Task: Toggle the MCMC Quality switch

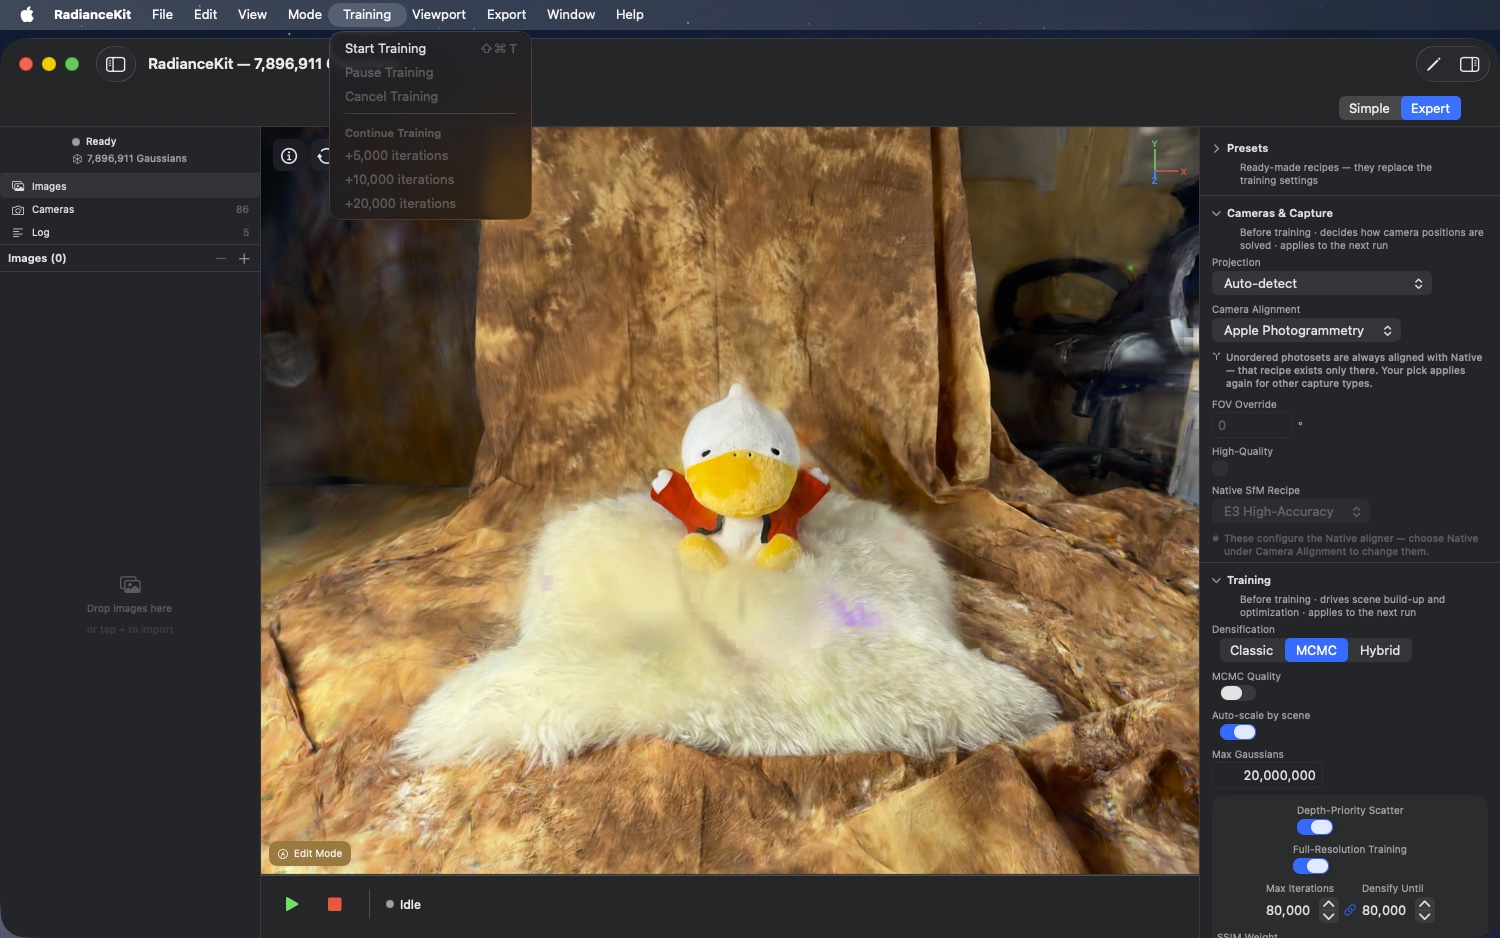Action: click(1237, 693)
